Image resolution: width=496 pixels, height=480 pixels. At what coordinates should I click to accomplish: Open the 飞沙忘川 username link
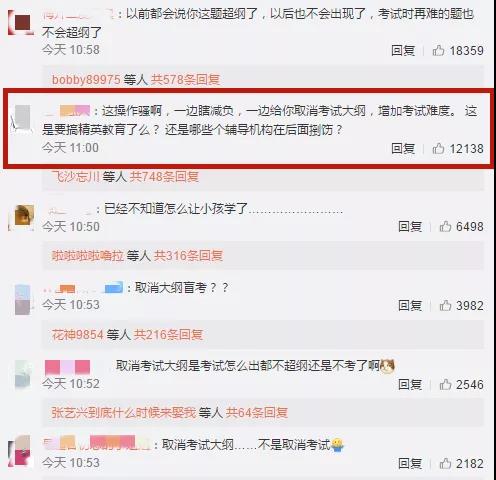76,176
